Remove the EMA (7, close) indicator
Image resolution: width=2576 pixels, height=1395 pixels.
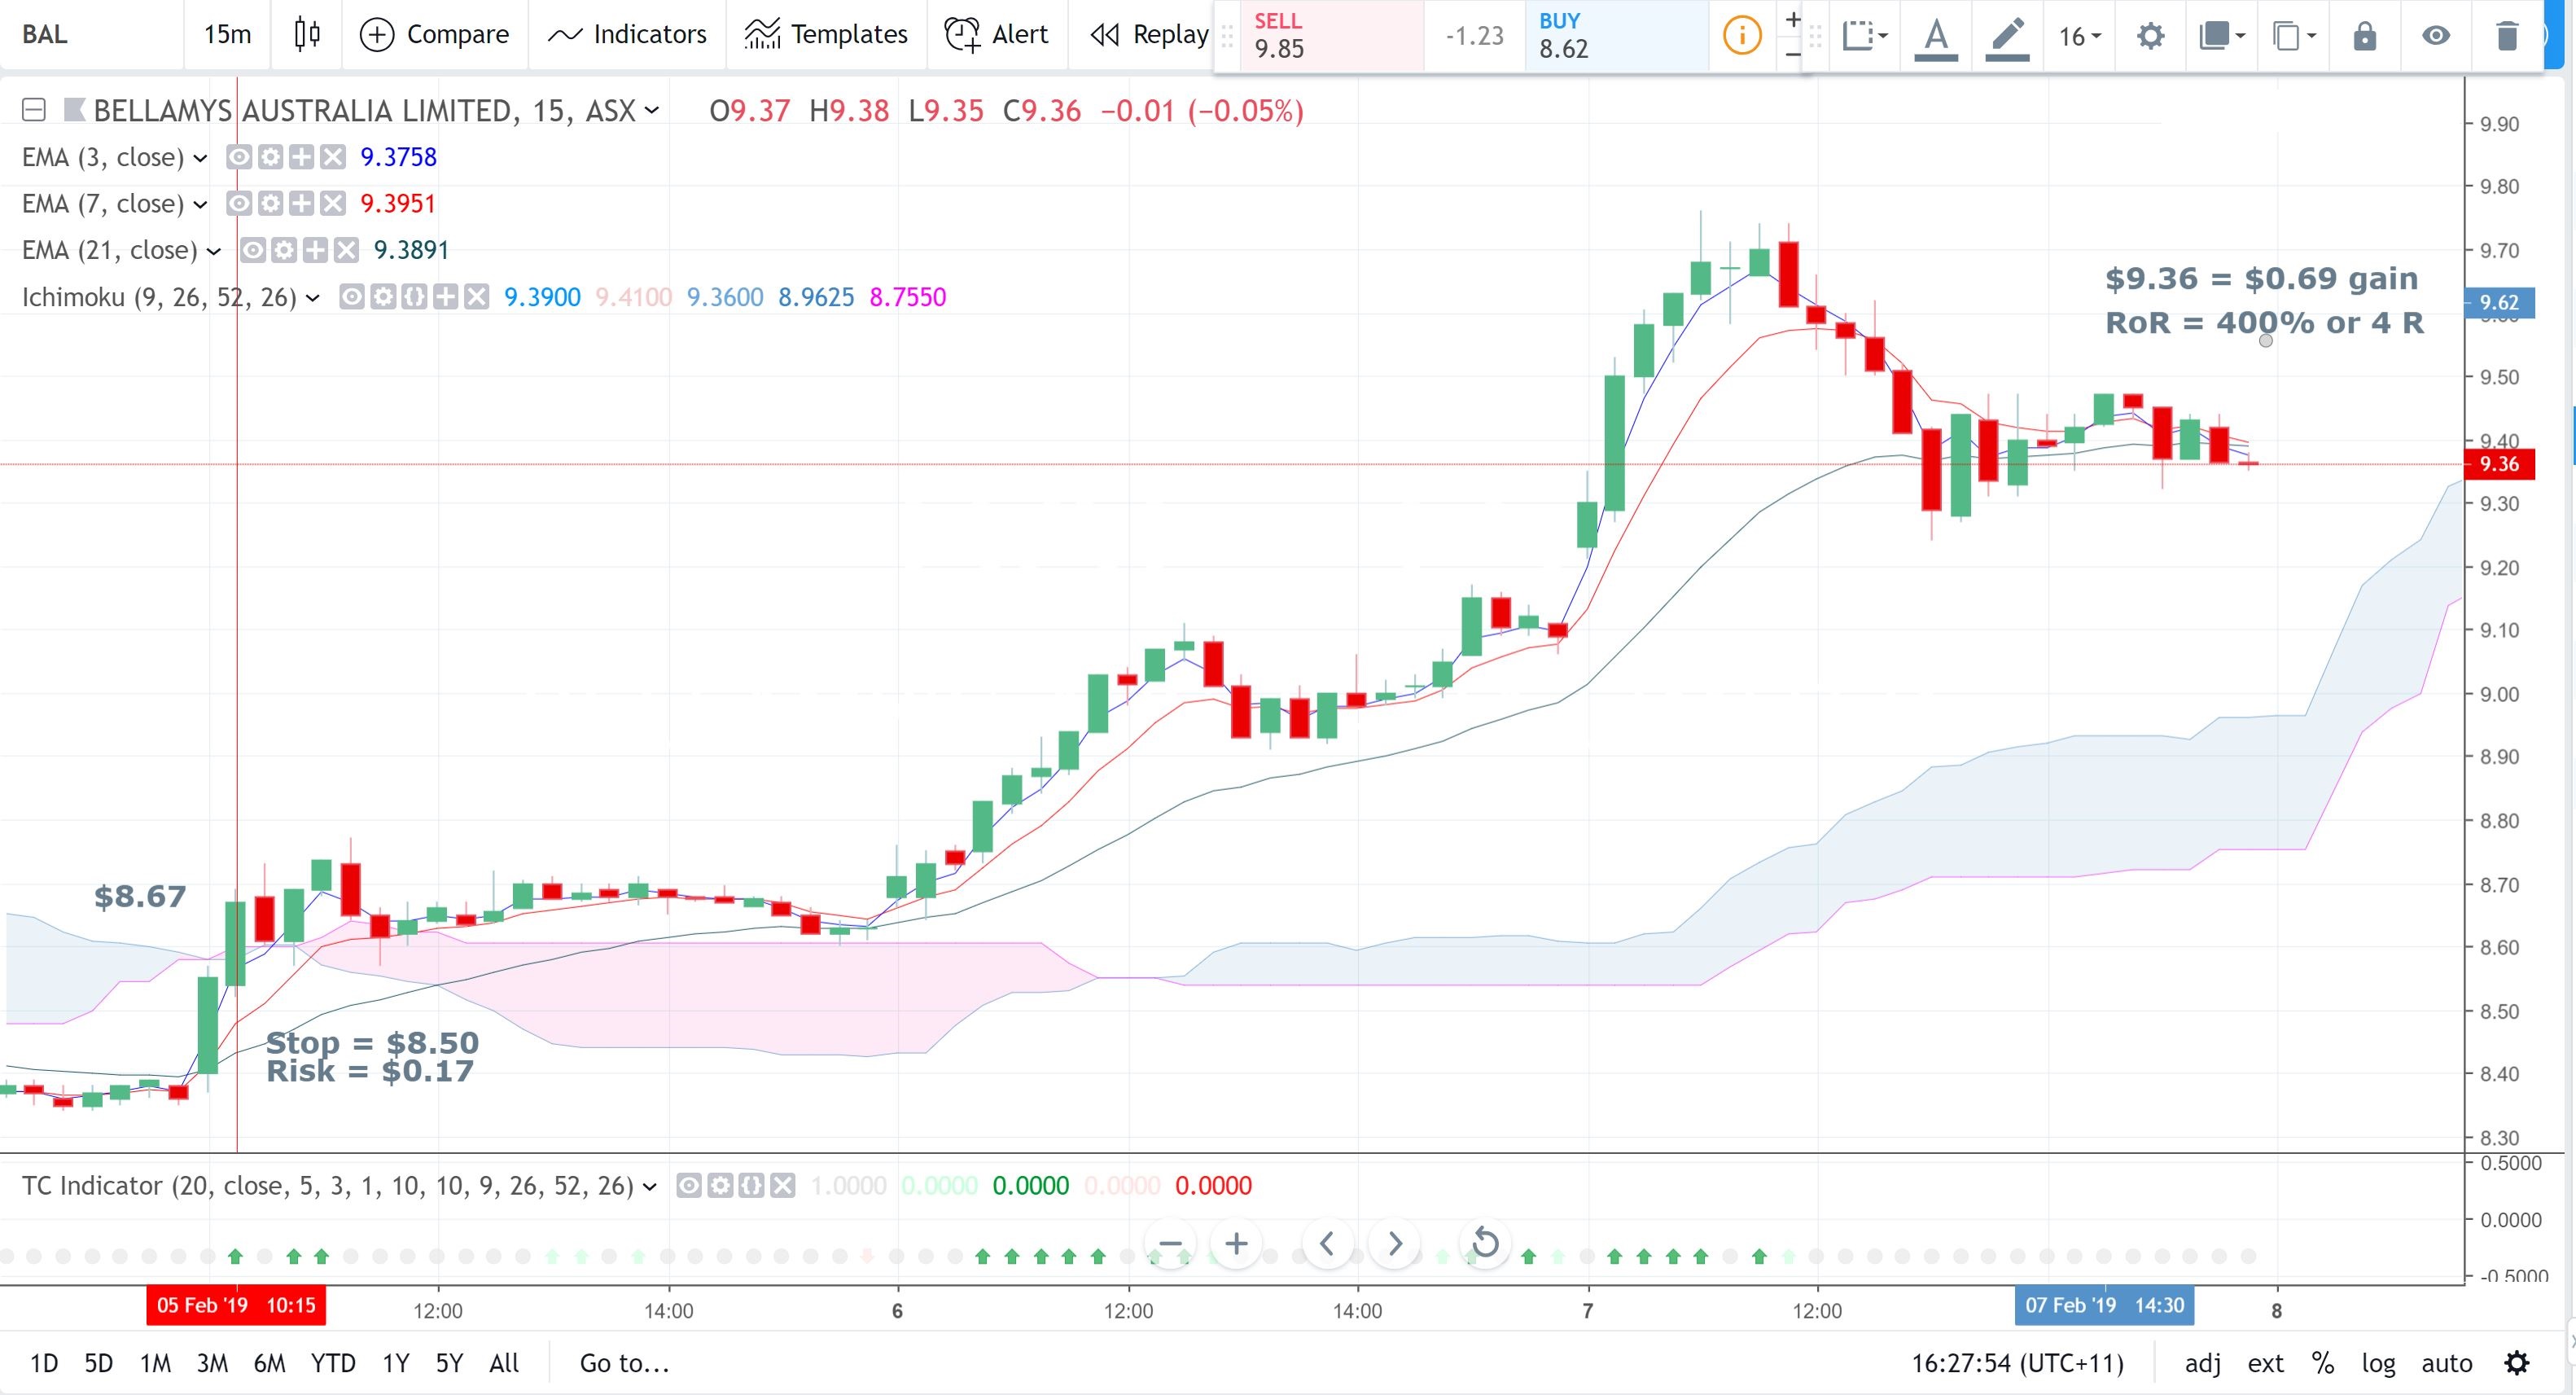pyautogui.click(x=333, y=204)
